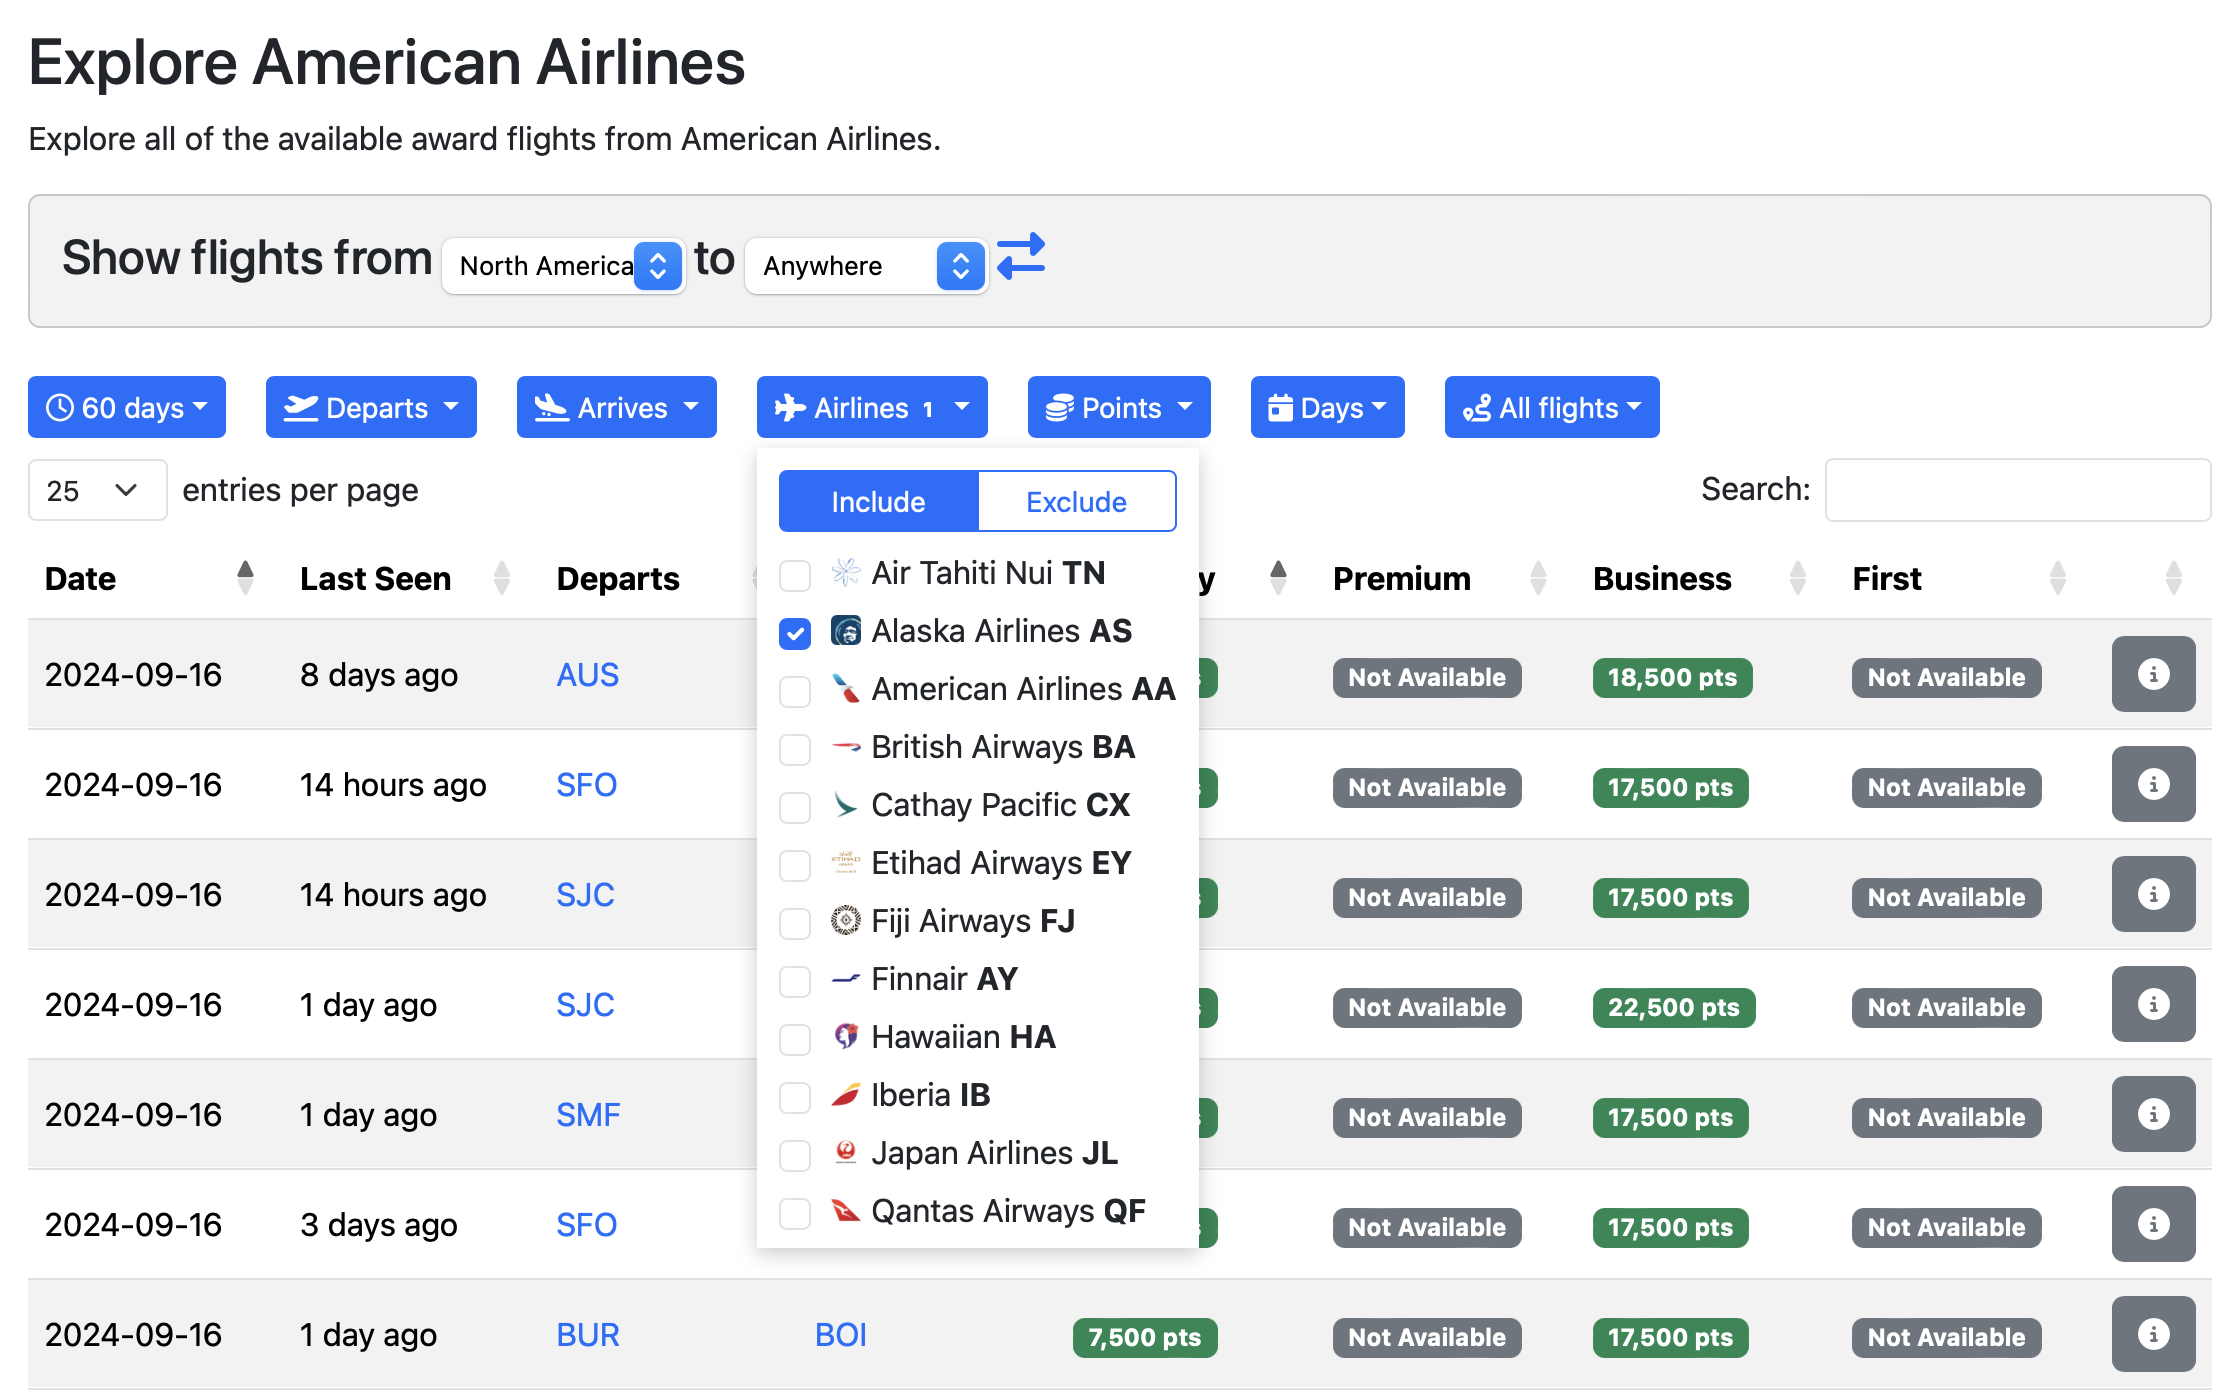Open info for the AUS 18,500 pts row
Screen dimensions: 2234x1400
point(2153,674)
